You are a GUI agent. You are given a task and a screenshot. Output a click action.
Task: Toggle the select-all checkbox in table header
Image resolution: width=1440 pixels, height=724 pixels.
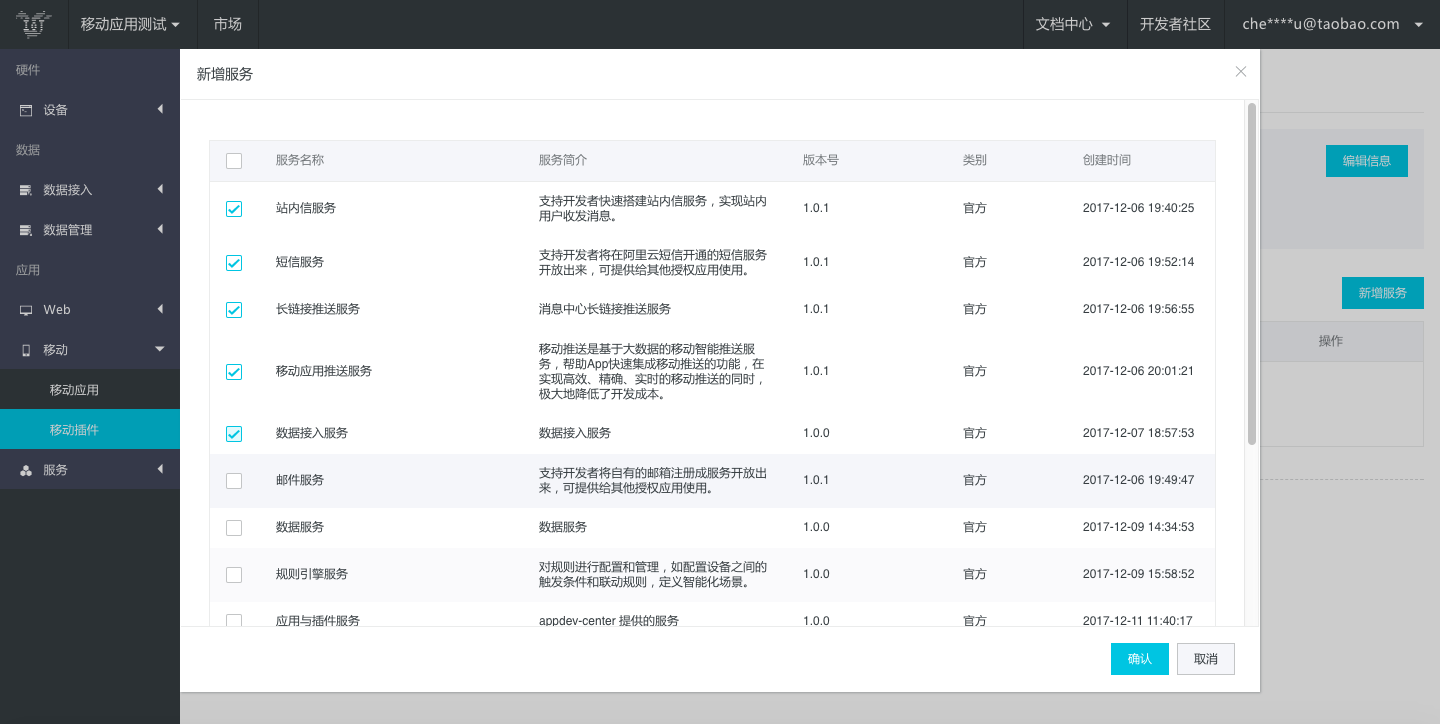[x=234, y=161]
